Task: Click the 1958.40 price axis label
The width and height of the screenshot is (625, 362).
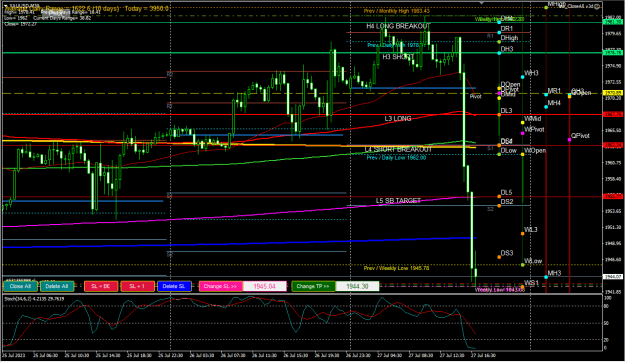Action: 613,179
